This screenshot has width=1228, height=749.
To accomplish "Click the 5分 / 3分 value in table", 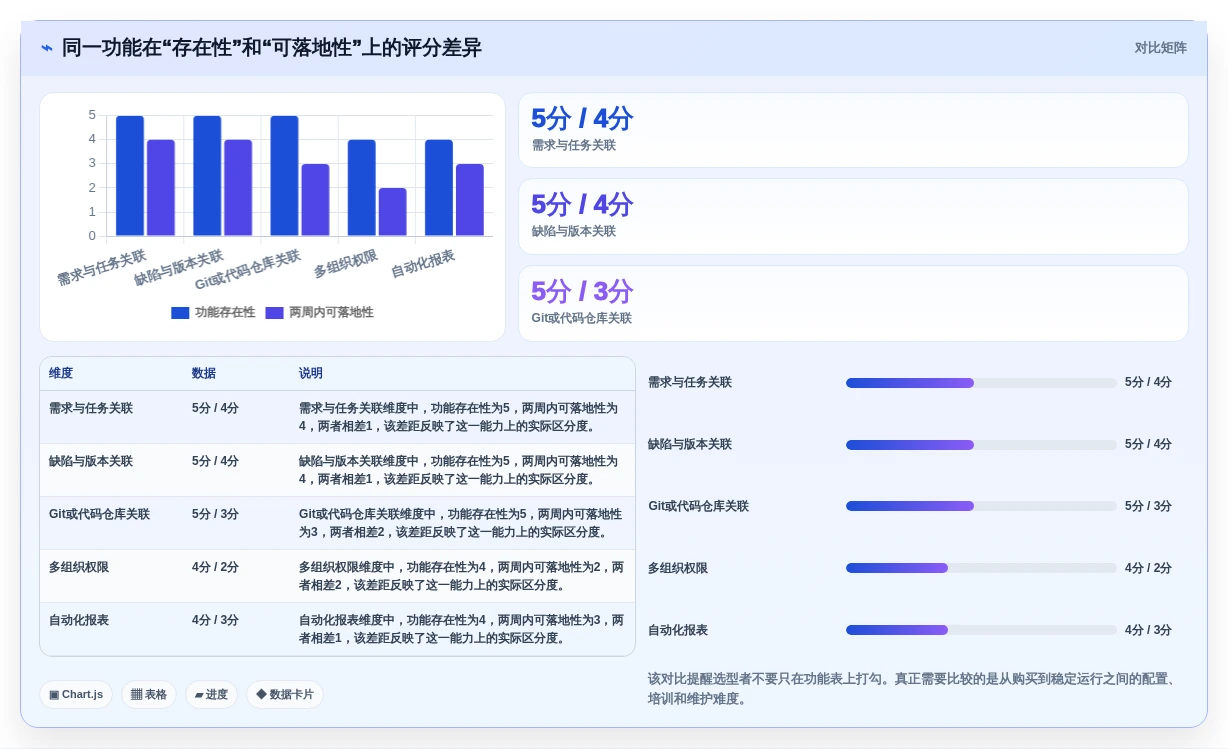I will (215, 514).
